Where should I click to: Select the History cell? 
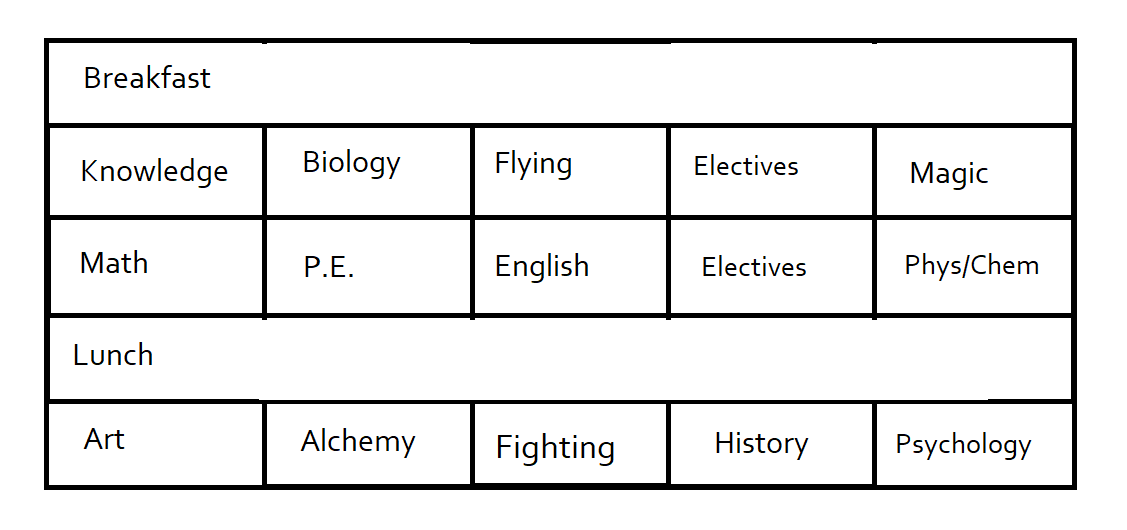pyautogui.click(x=771, y=444)
